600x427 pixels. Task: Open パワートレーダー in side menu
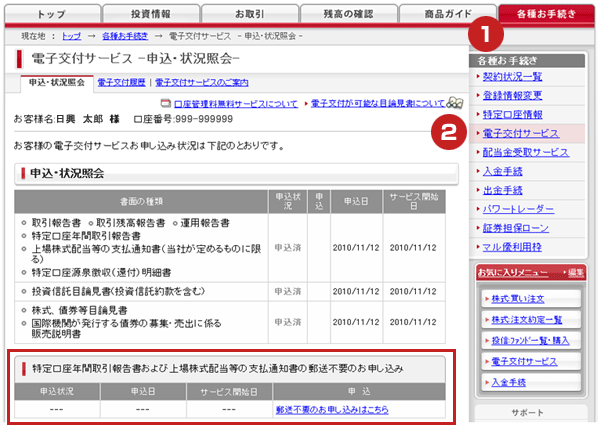point(518,209)
